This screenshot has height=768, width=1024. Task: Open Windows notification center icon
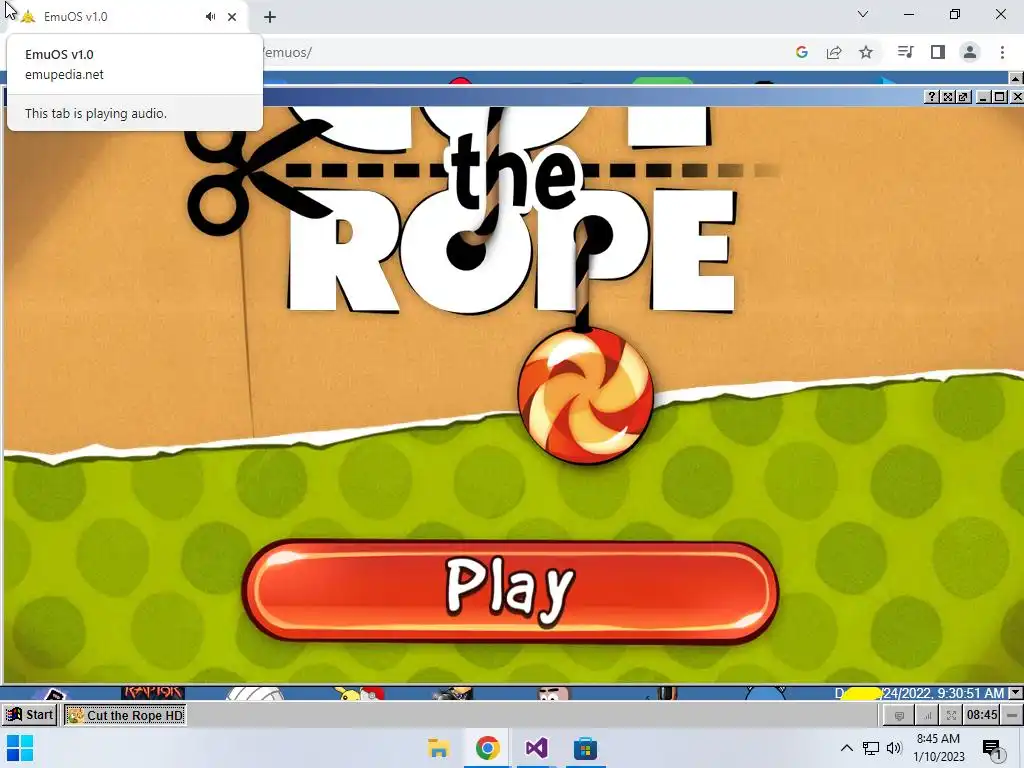992,749
